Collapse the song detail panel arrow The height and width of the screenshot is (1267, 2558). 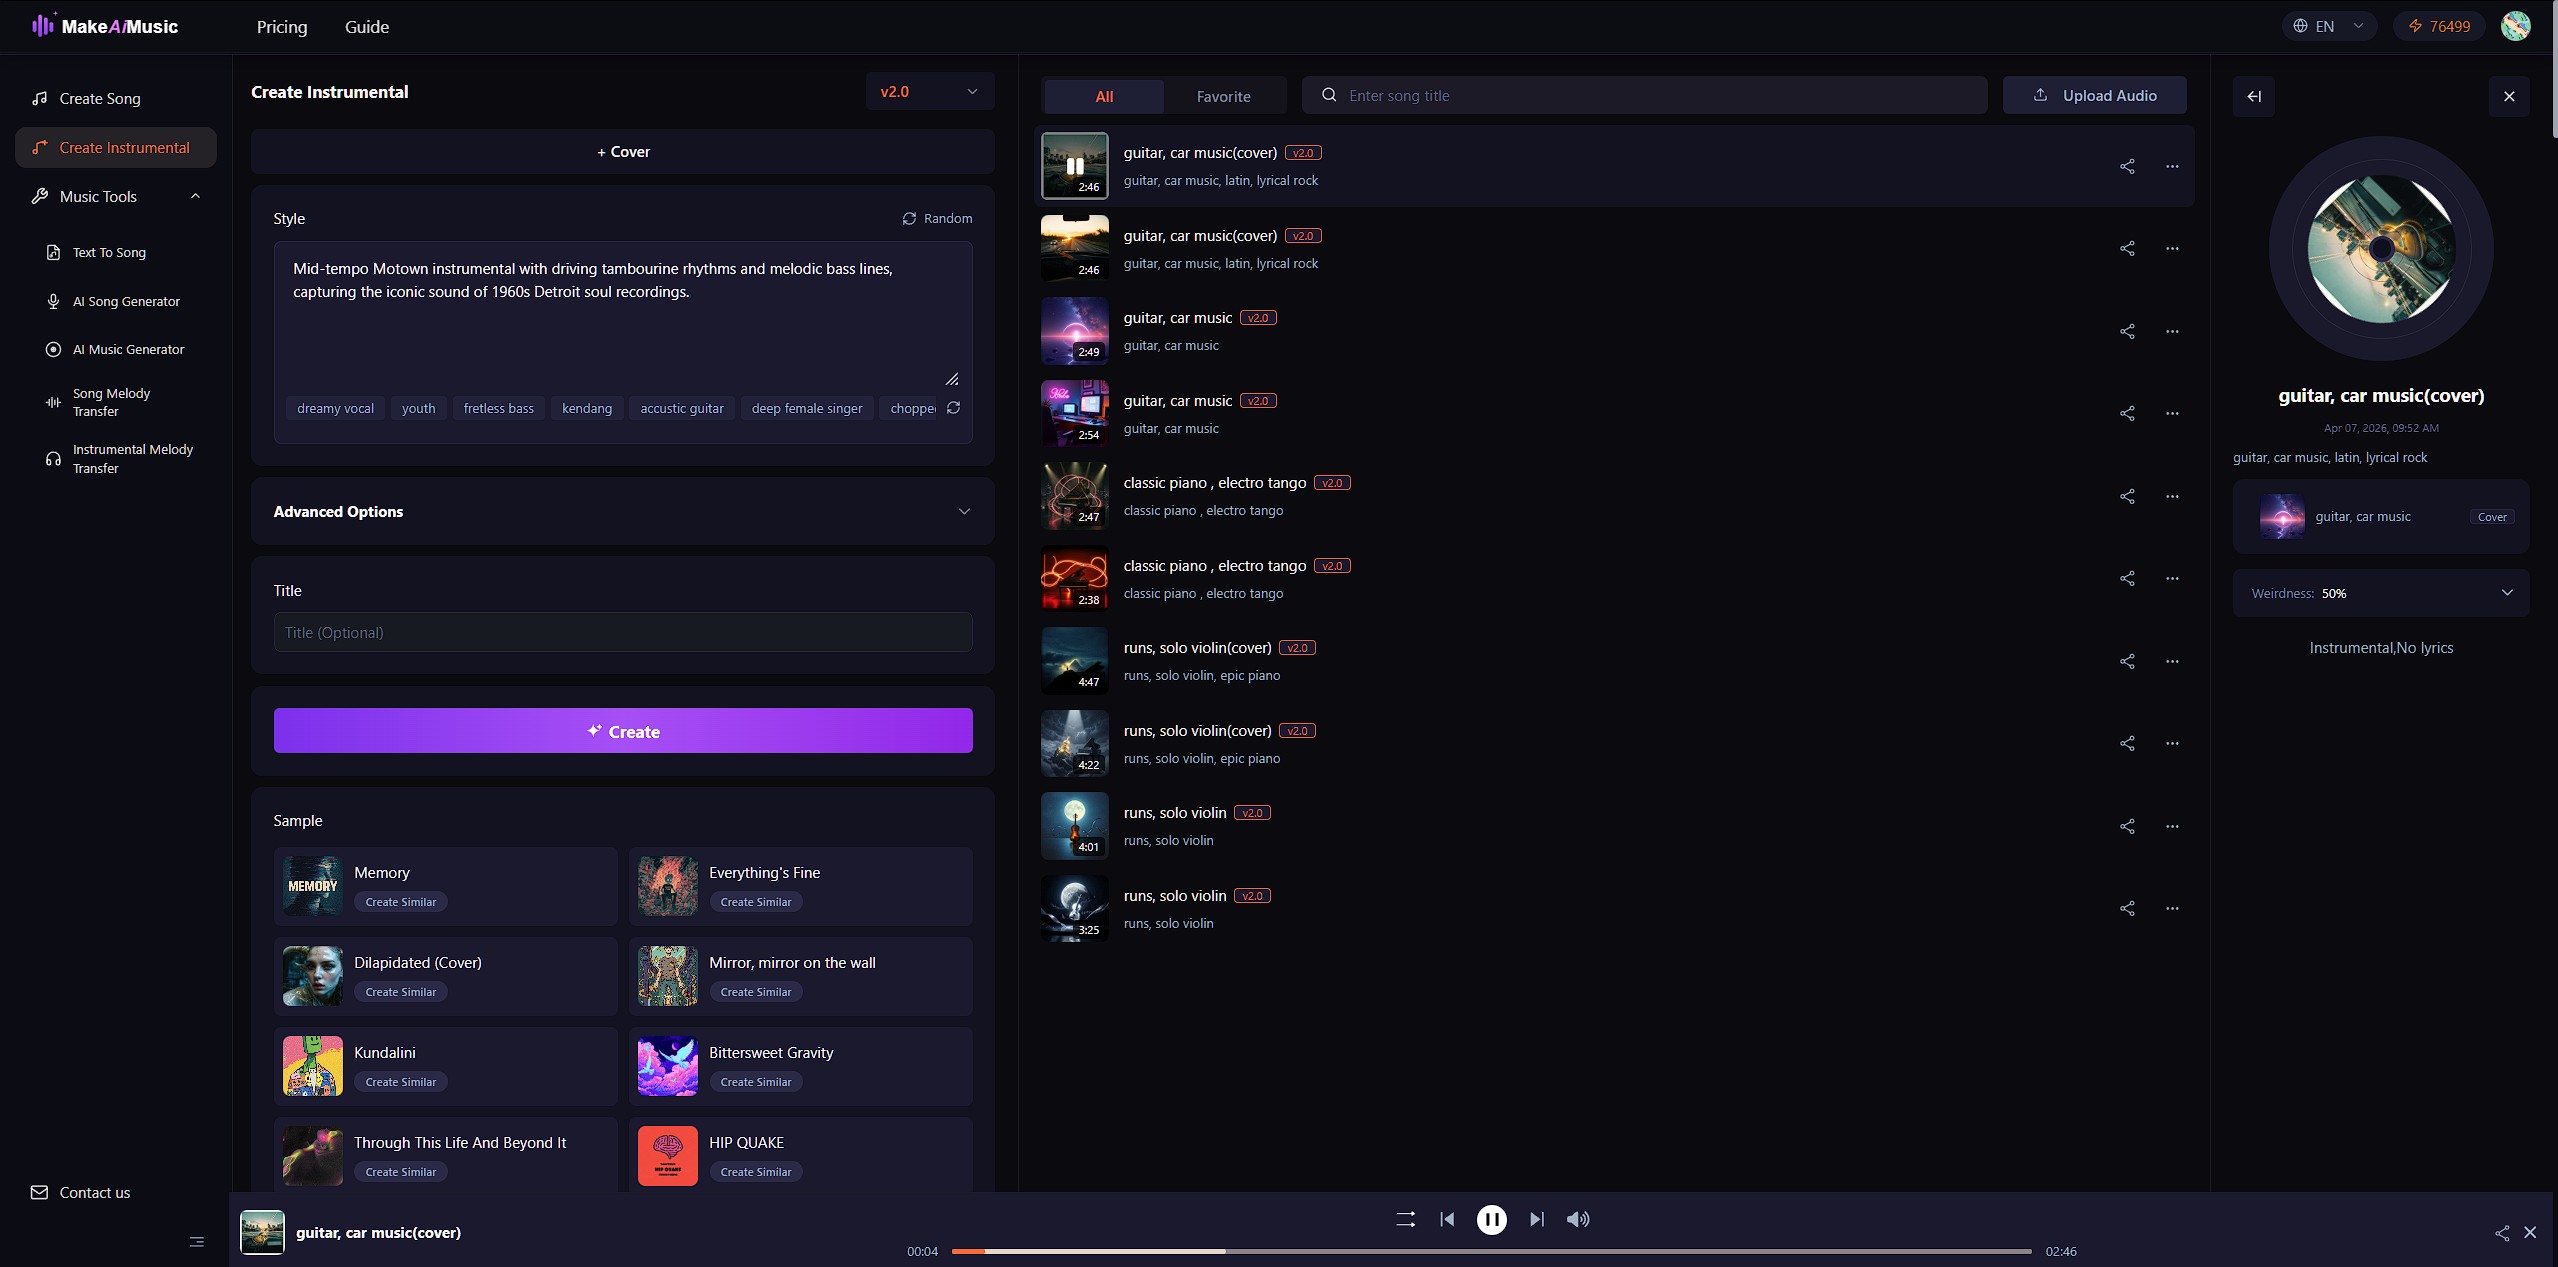pyautogui.click(x=2254, y=96)
